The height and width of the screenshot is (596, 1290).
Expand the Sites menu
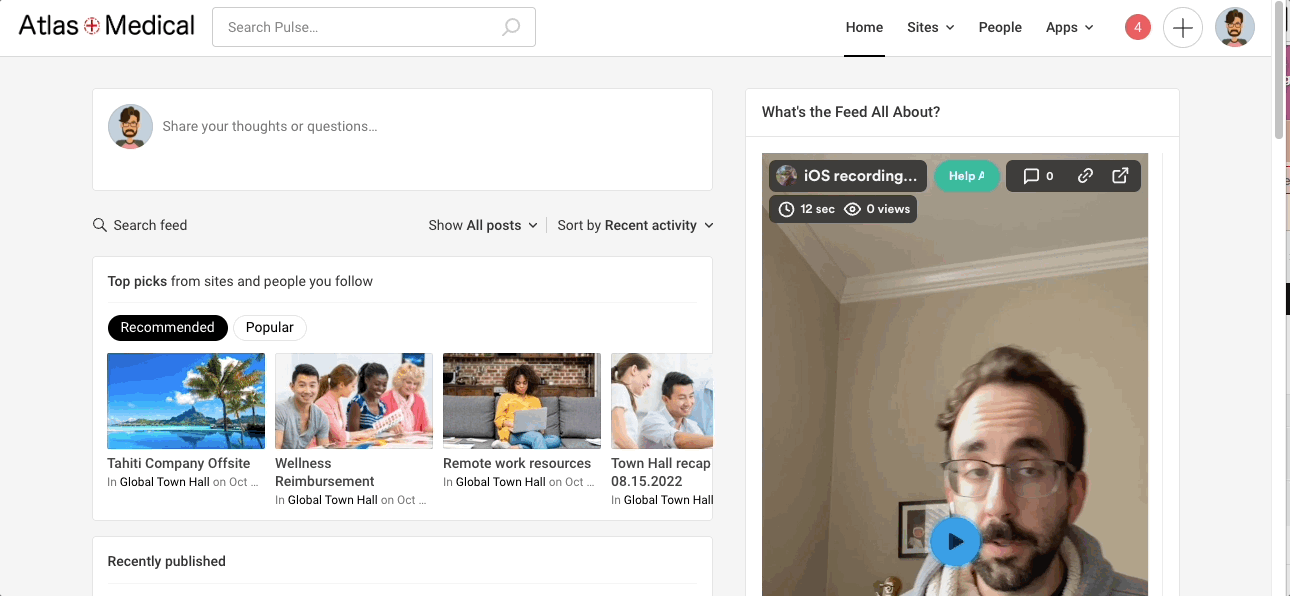tap(931, 27)
